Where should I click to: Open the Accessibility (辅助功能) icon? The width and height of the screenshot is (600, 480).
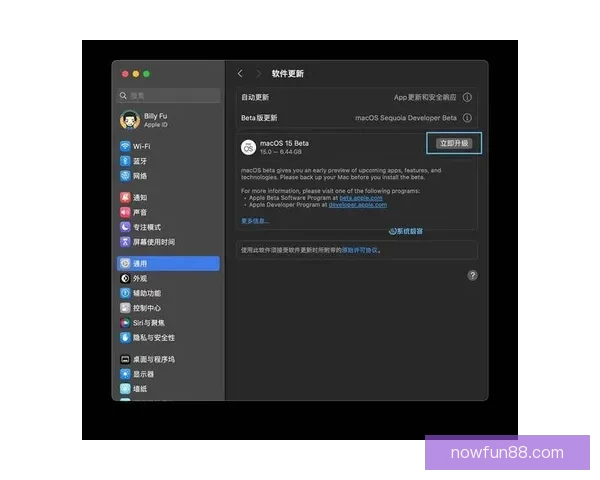tap(125, 293)
